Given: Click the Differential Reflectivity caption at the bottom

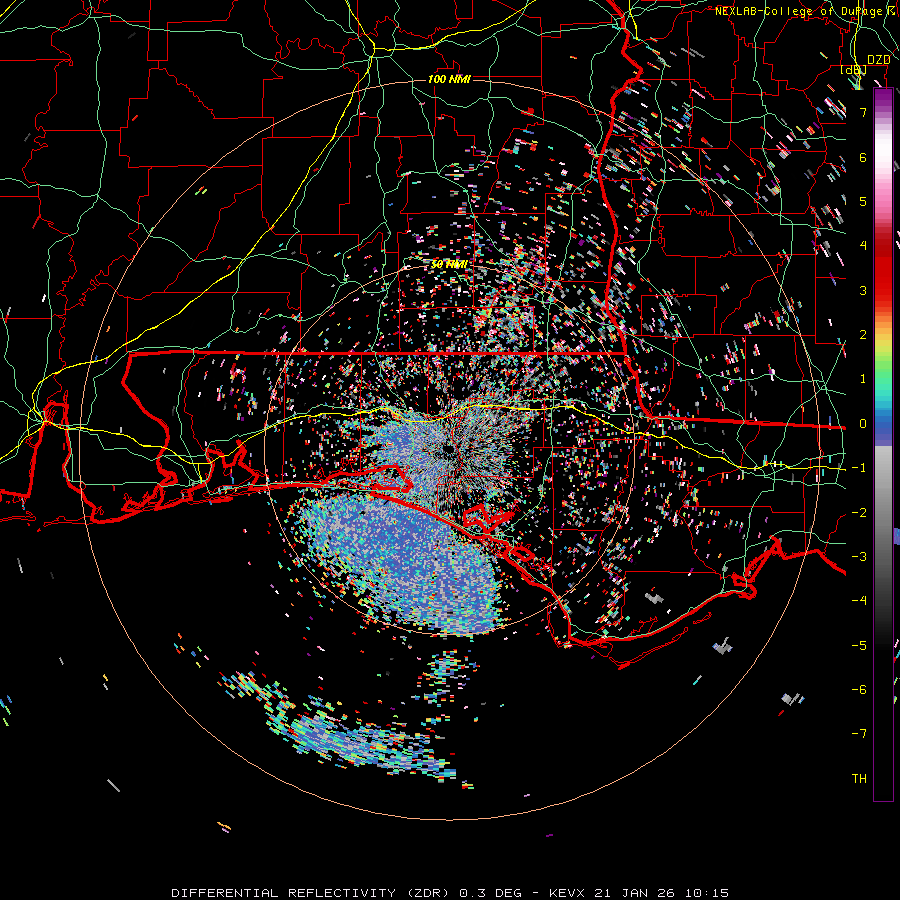Looking at the screenshot, I should coord(450,893).
